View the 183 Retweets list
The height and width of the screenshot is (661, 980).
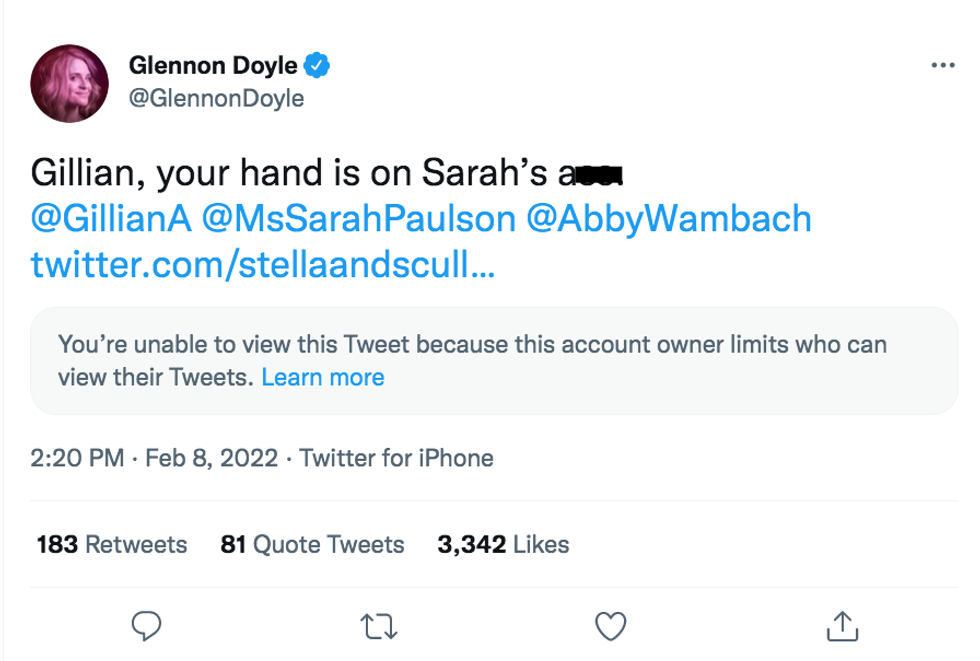coord(112,545)
